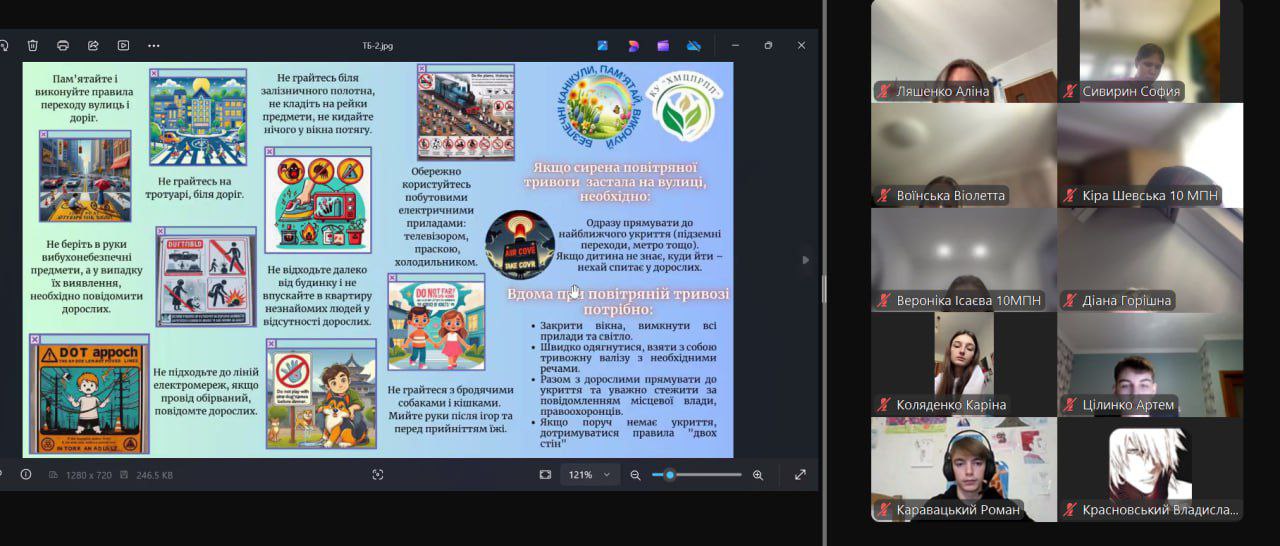The image size is (1280, 546).
Task: Go to next image arrow
Action: (805, 260)
